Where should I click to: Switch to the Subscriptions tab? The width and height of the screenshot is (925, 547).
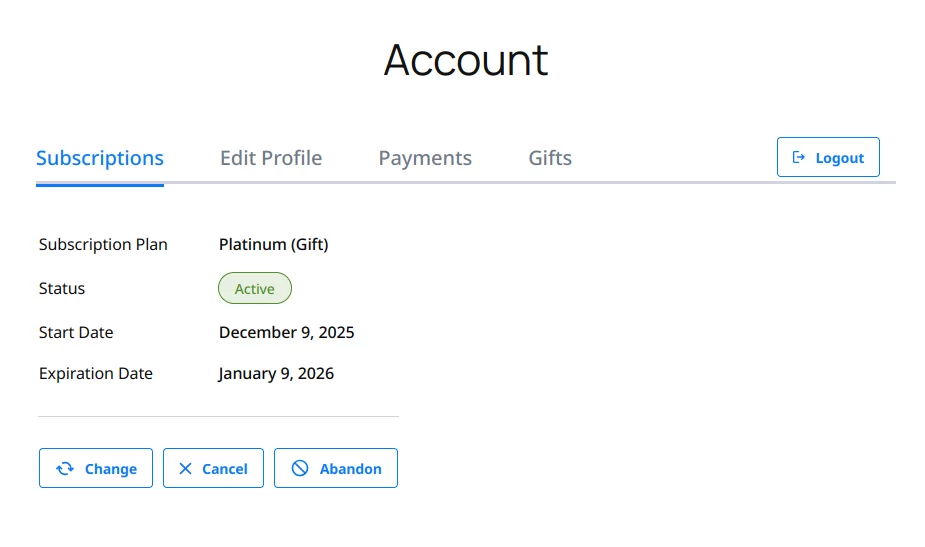click(x=100, y=158)
